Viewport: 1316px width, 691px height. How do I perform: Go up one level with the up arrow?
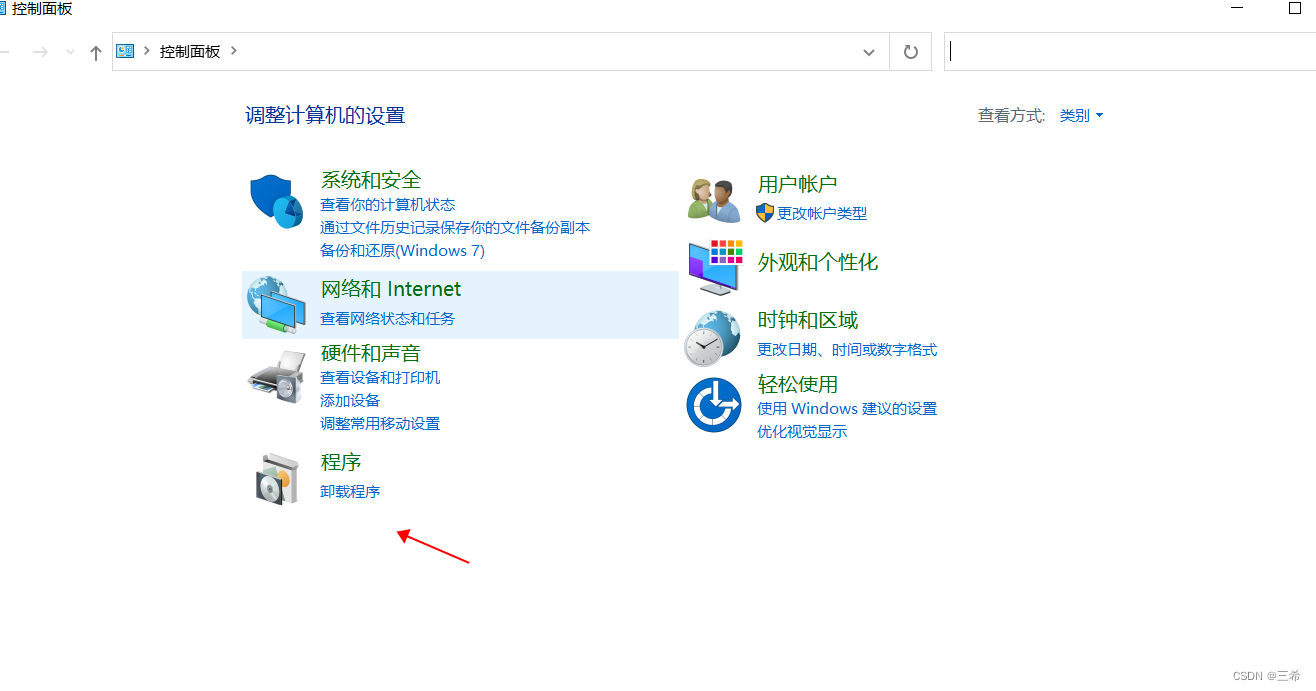pos(96,52)
